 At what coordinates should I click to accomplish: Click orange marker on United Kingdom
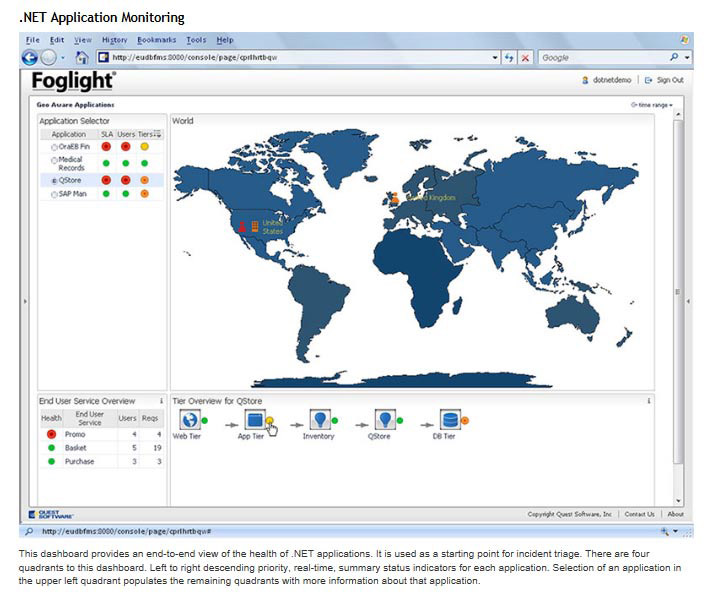coord(395,197)
